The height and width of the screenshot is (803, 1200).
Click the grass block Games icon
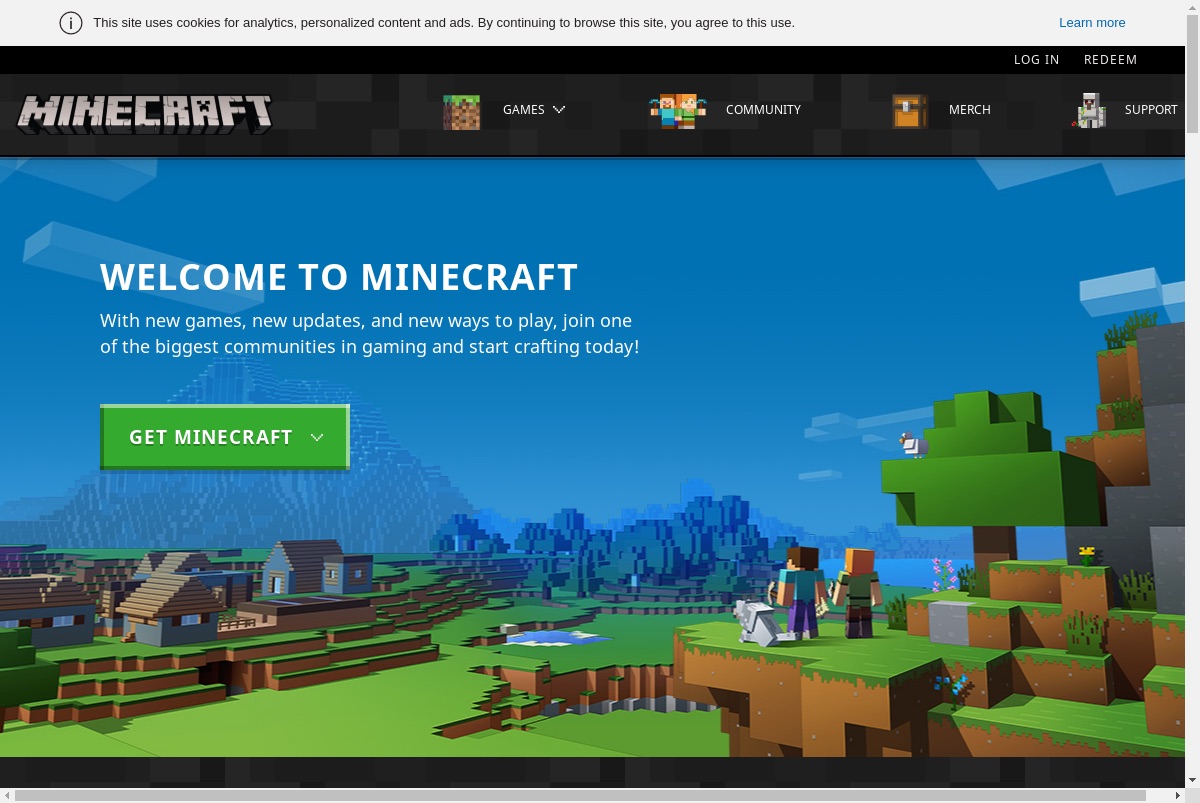(461, 112)
